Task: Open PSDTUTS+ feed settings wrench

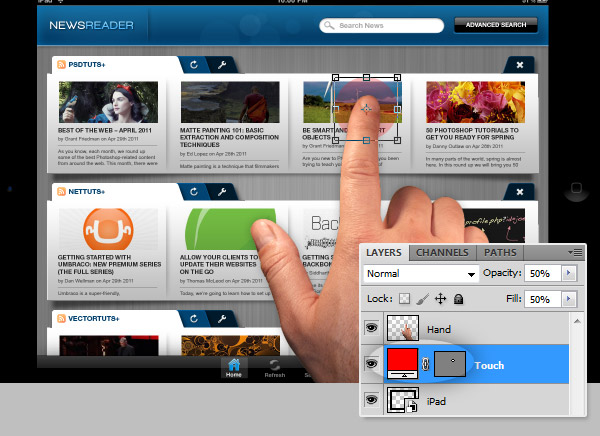Action: tap(222, 65)
